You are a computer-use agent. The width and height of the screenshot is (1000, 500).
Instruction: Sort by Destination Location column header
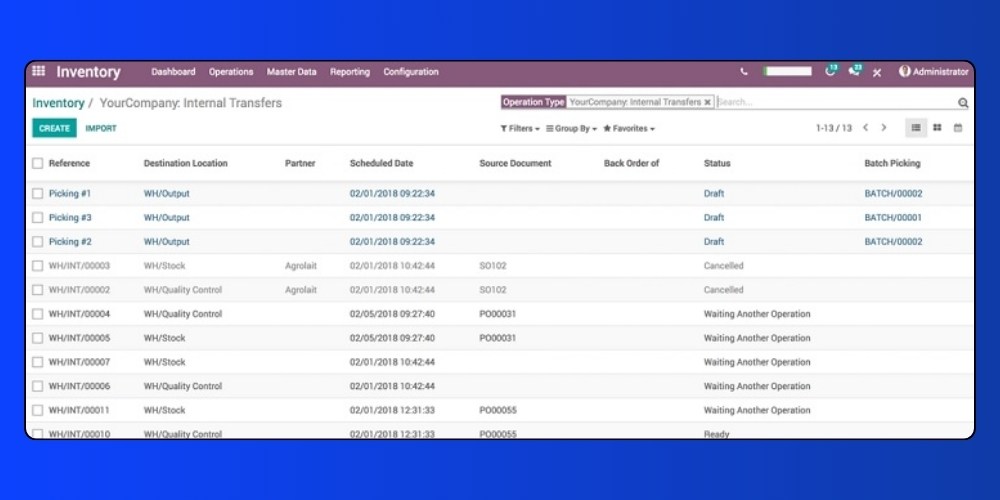(185, 163)
